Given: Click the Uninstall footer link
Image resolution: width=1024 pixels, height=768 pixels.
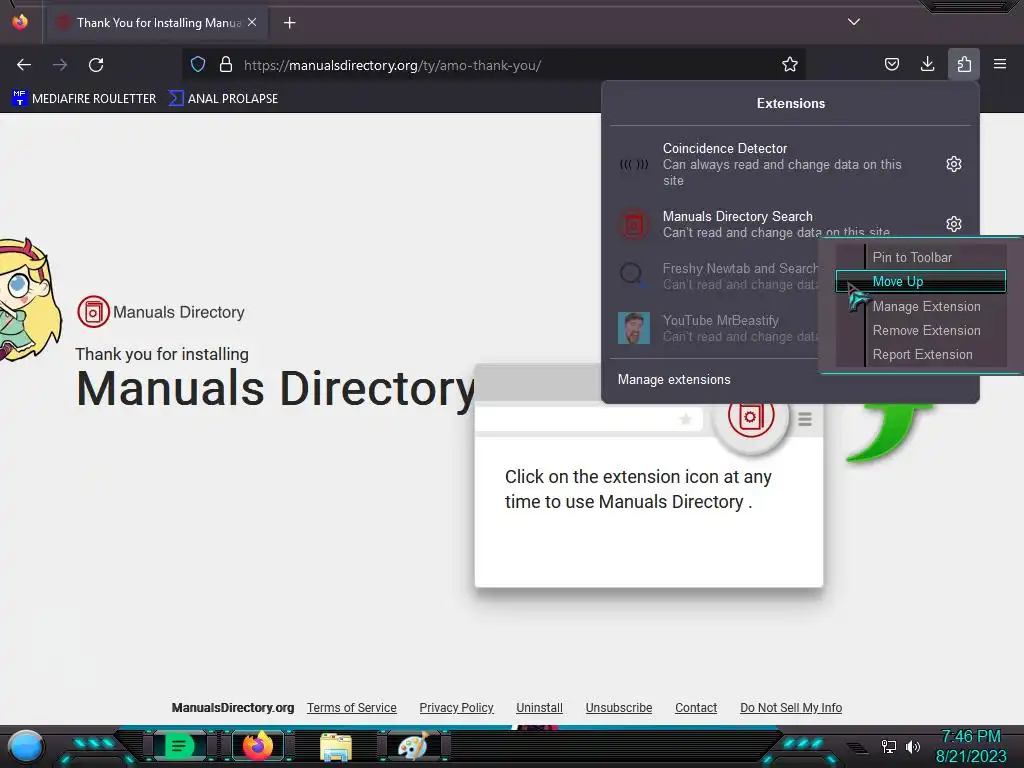Looking at the screenshot, I should click(539, 707).
